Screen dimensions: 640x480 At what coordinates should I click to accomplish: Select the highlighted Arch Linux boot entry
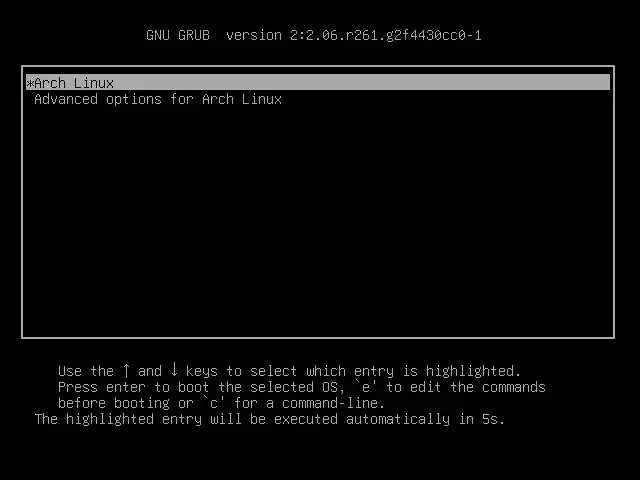click(x=318, y=82)
